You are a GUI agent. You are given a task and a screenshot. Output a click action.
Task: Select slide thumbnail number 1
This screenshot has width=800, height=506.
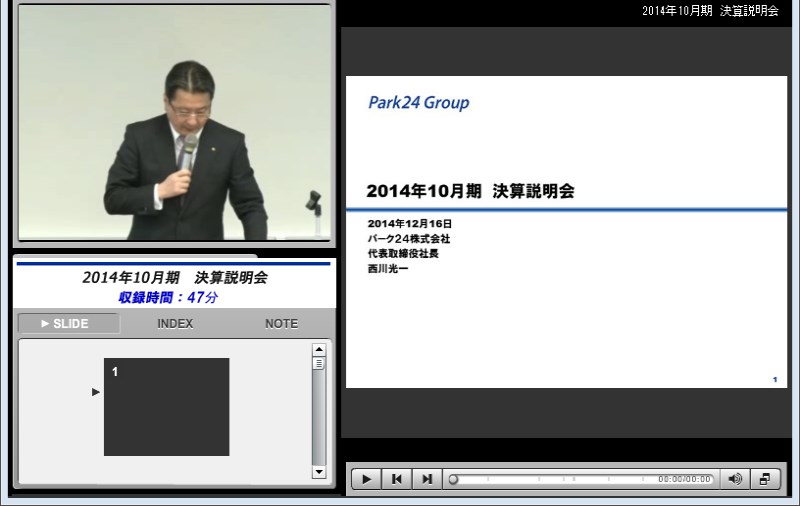[x=166, y=407]
